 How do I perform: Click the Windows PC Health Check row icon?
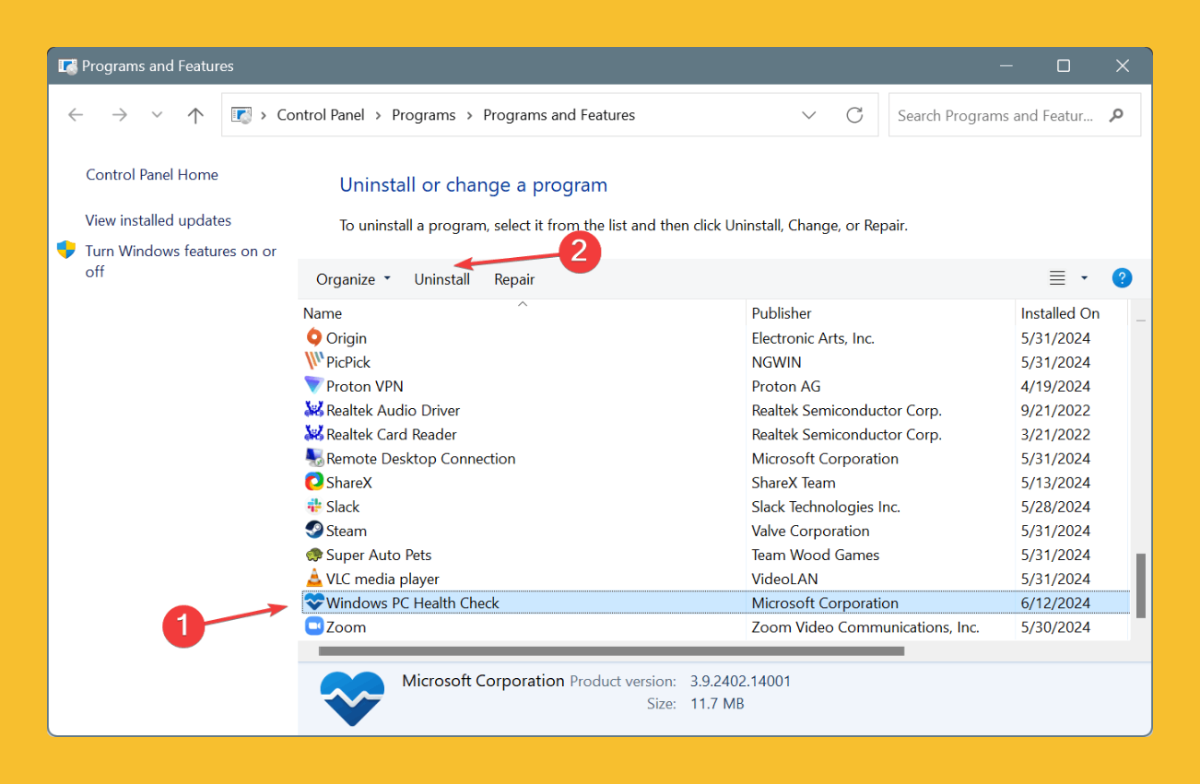pyautogui.click(x=314, y=603)
